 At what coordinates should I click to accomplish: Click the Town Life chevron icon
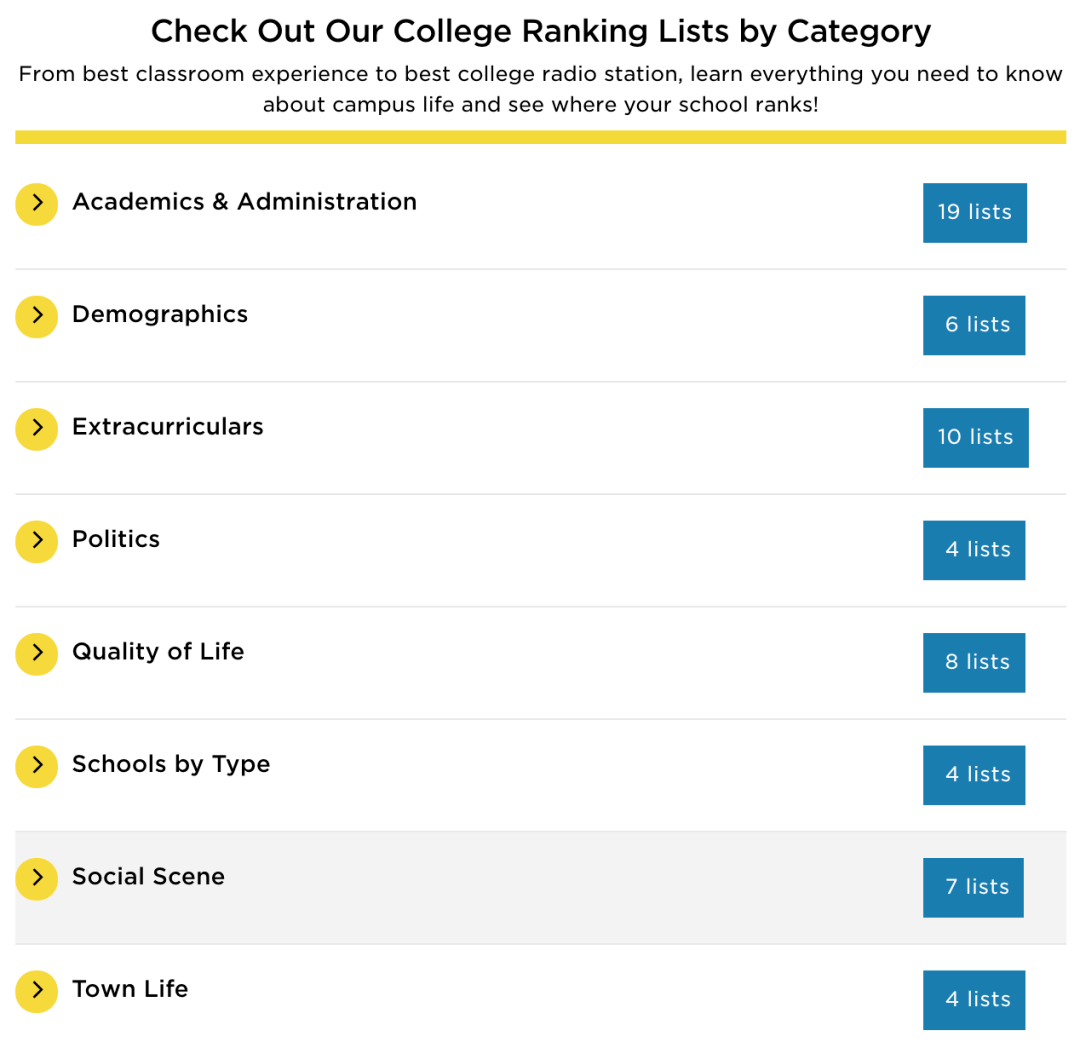point(37,991)
